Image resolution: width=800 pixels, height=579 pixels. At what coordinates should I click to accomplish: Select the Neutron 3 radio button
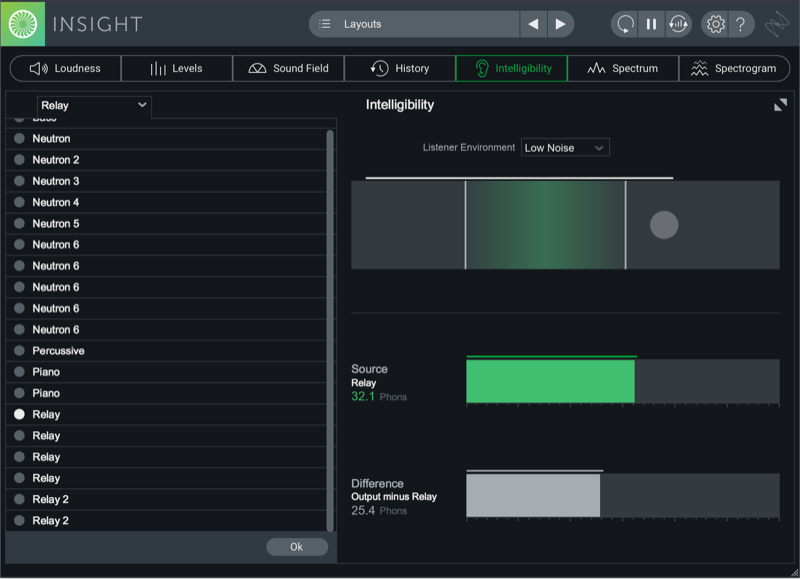pyautogui.click(x=19, y=181)
